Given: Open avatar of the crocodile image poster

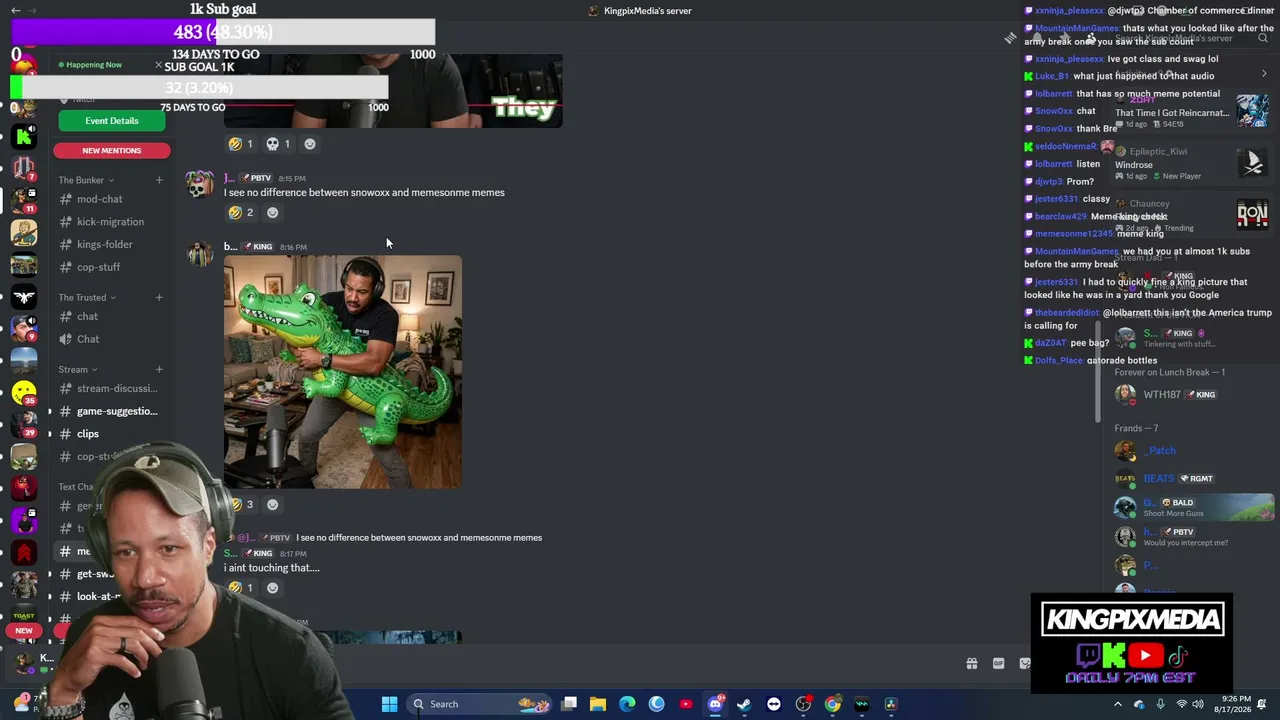Looking at the screenshot, I should pos(200,254).
